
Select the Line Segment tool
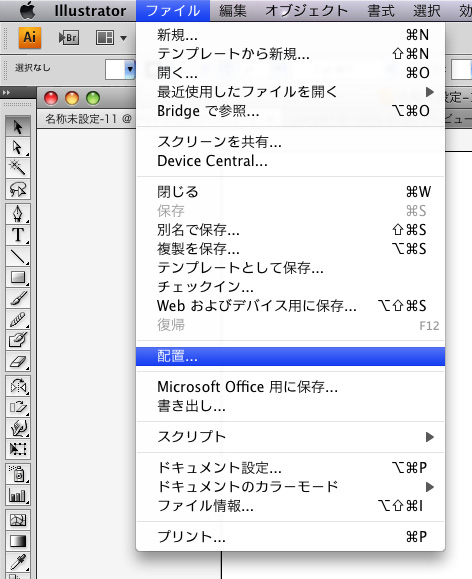tap(18, 256)
